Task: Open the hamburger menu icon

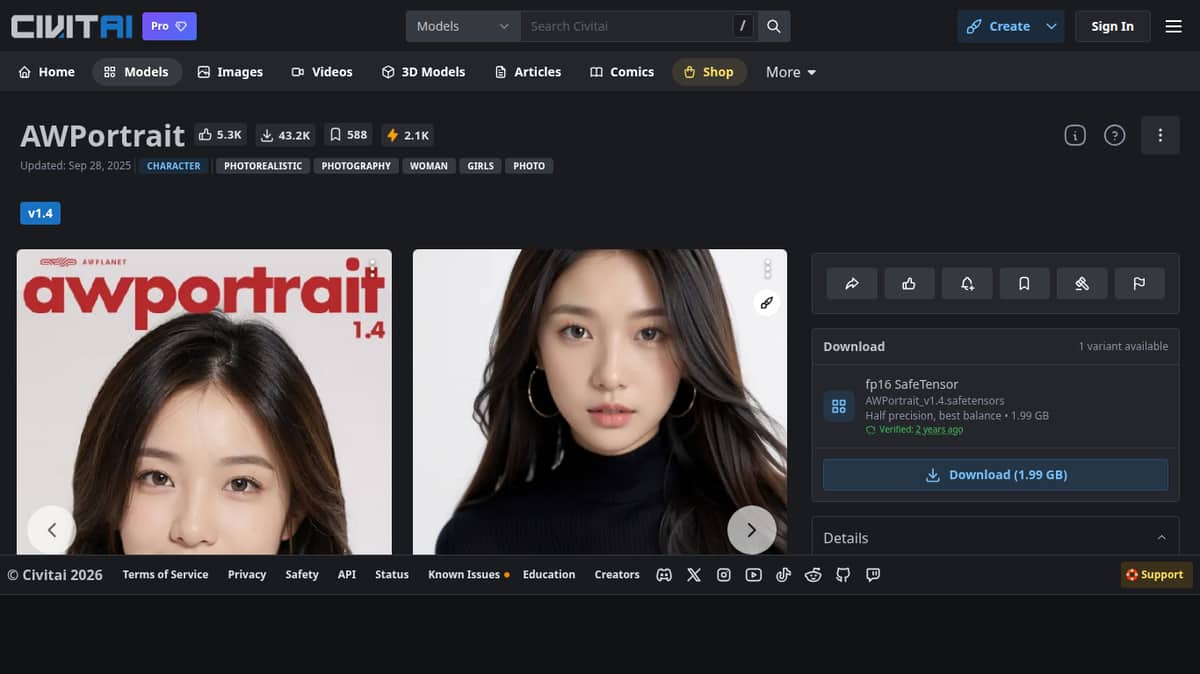Action: [x=1174, y=26]
